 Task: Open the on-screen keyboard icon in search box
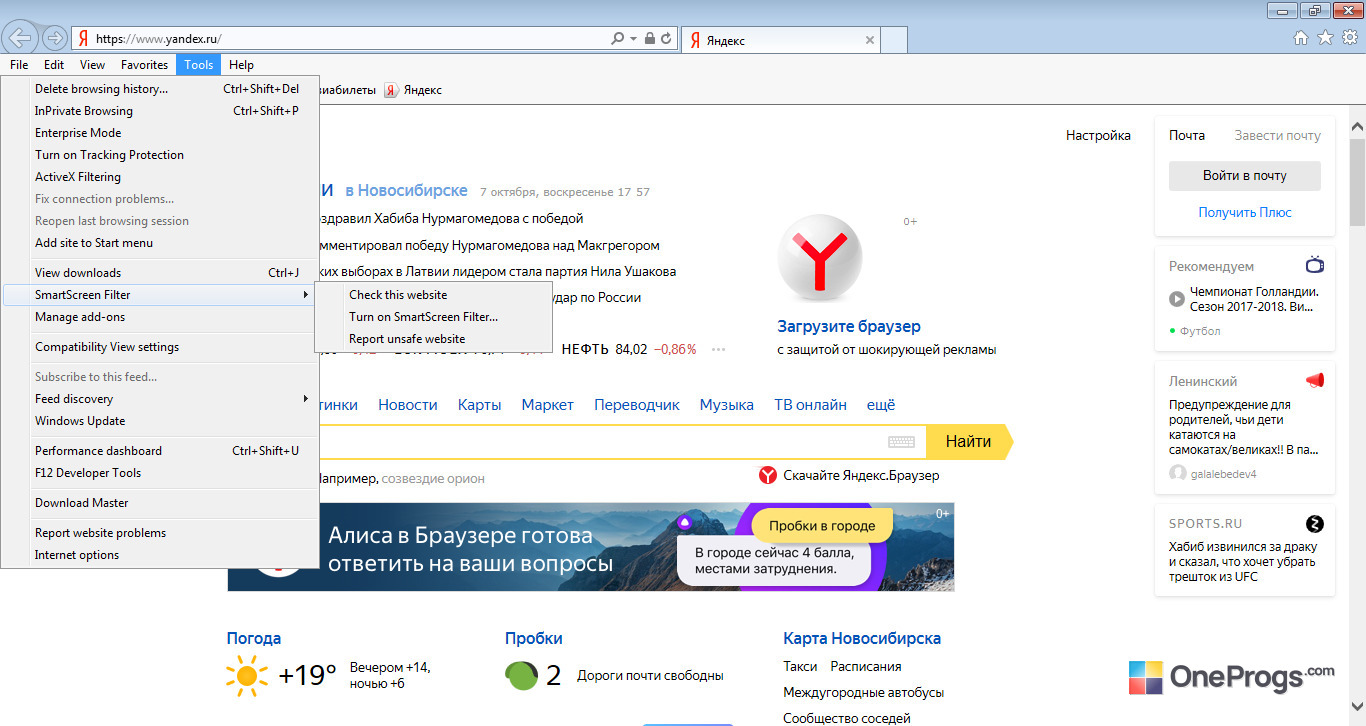[901, 442]
